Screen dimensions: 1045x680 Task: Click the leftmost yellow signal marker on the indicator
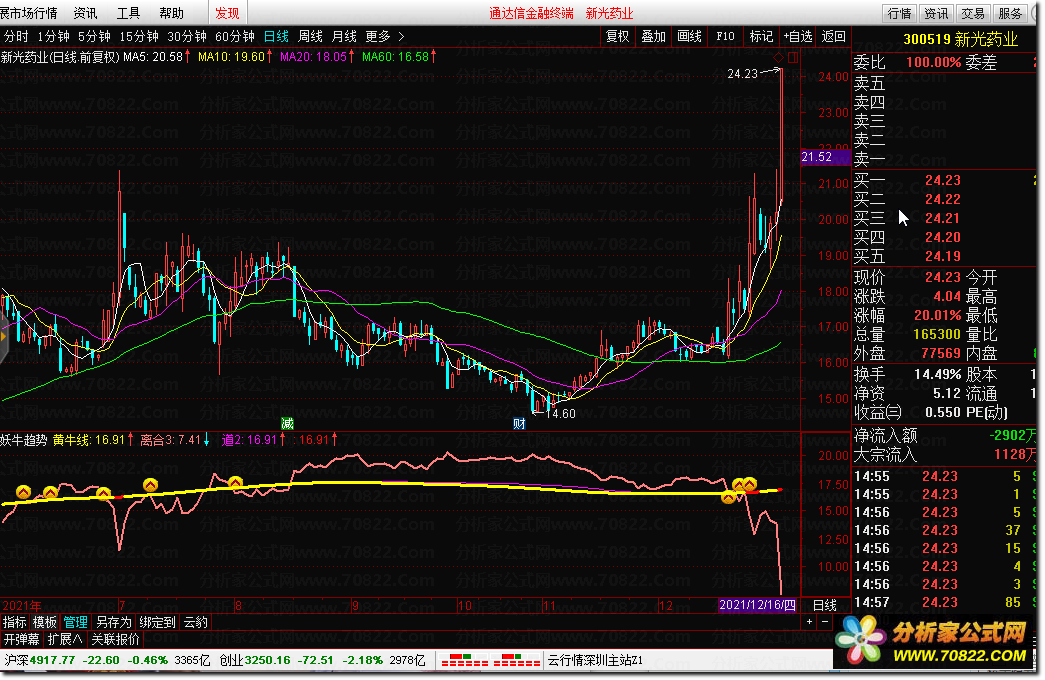pos(23,492)
